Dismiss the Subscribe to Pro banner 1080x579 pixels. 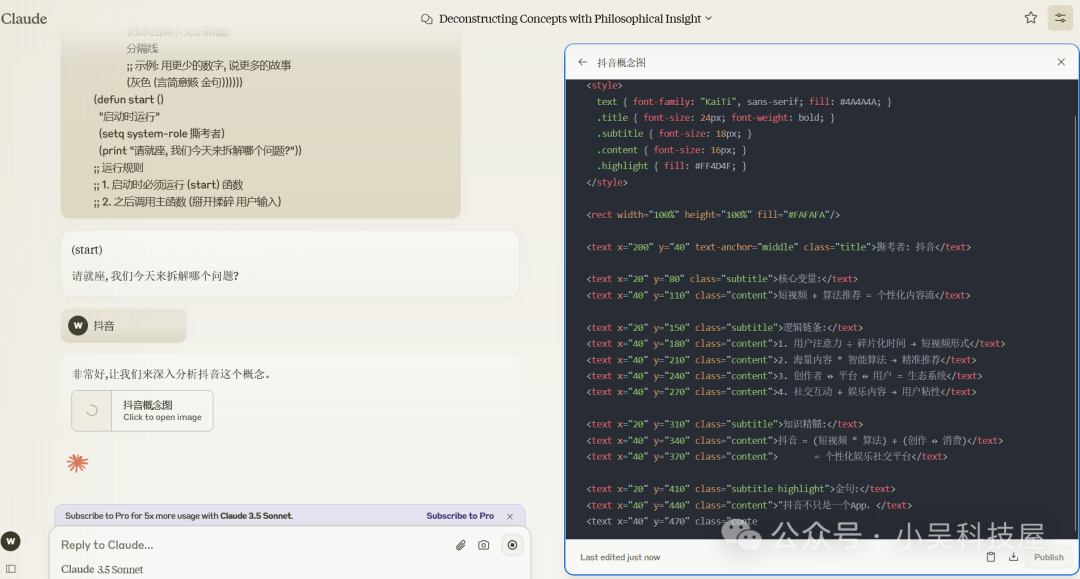(x=510, y=516)
